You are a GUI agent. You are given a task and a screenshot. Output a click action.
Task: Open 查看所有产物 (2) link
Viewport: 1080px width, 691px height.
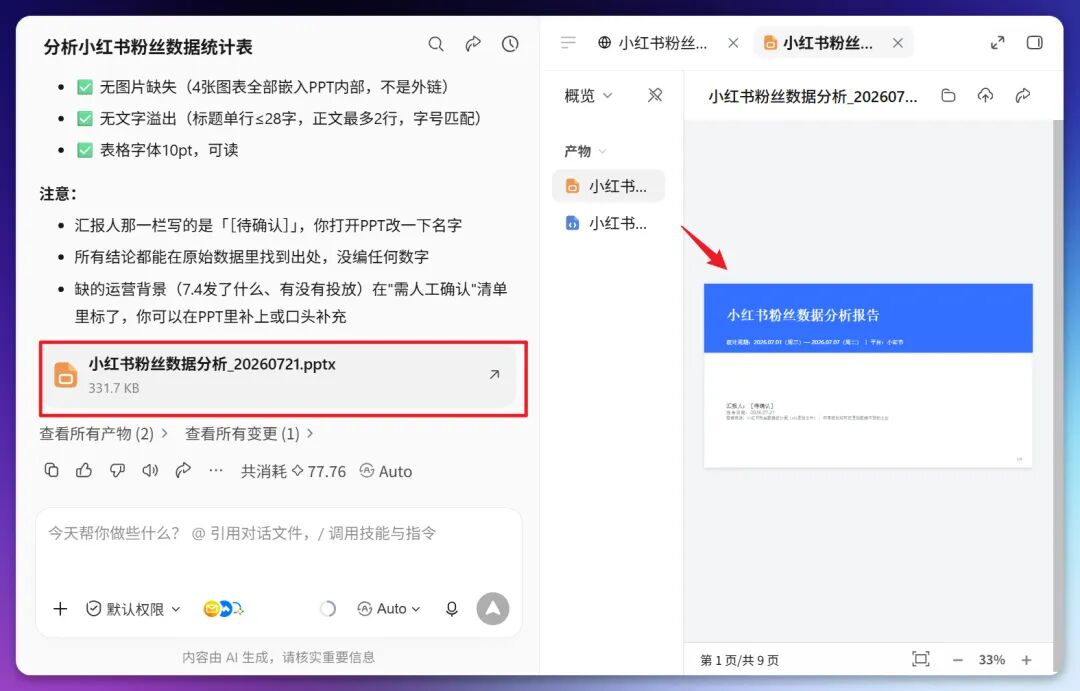tap(103, 434)
